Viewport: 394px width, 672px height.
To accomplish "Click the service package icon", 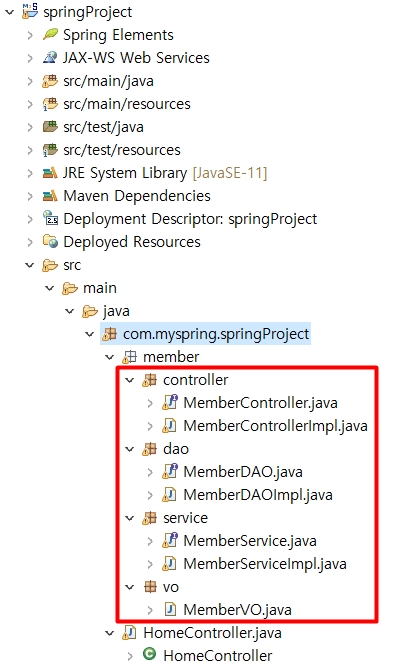I will tap(149, 518).
